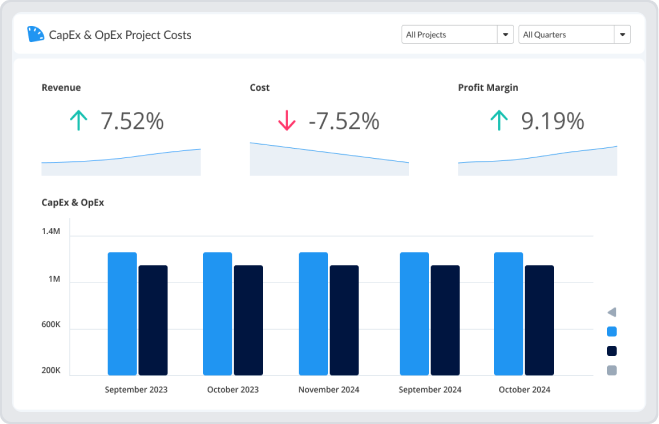
Task: Click the red down arrow under Cost
Action: coord(287,122)
